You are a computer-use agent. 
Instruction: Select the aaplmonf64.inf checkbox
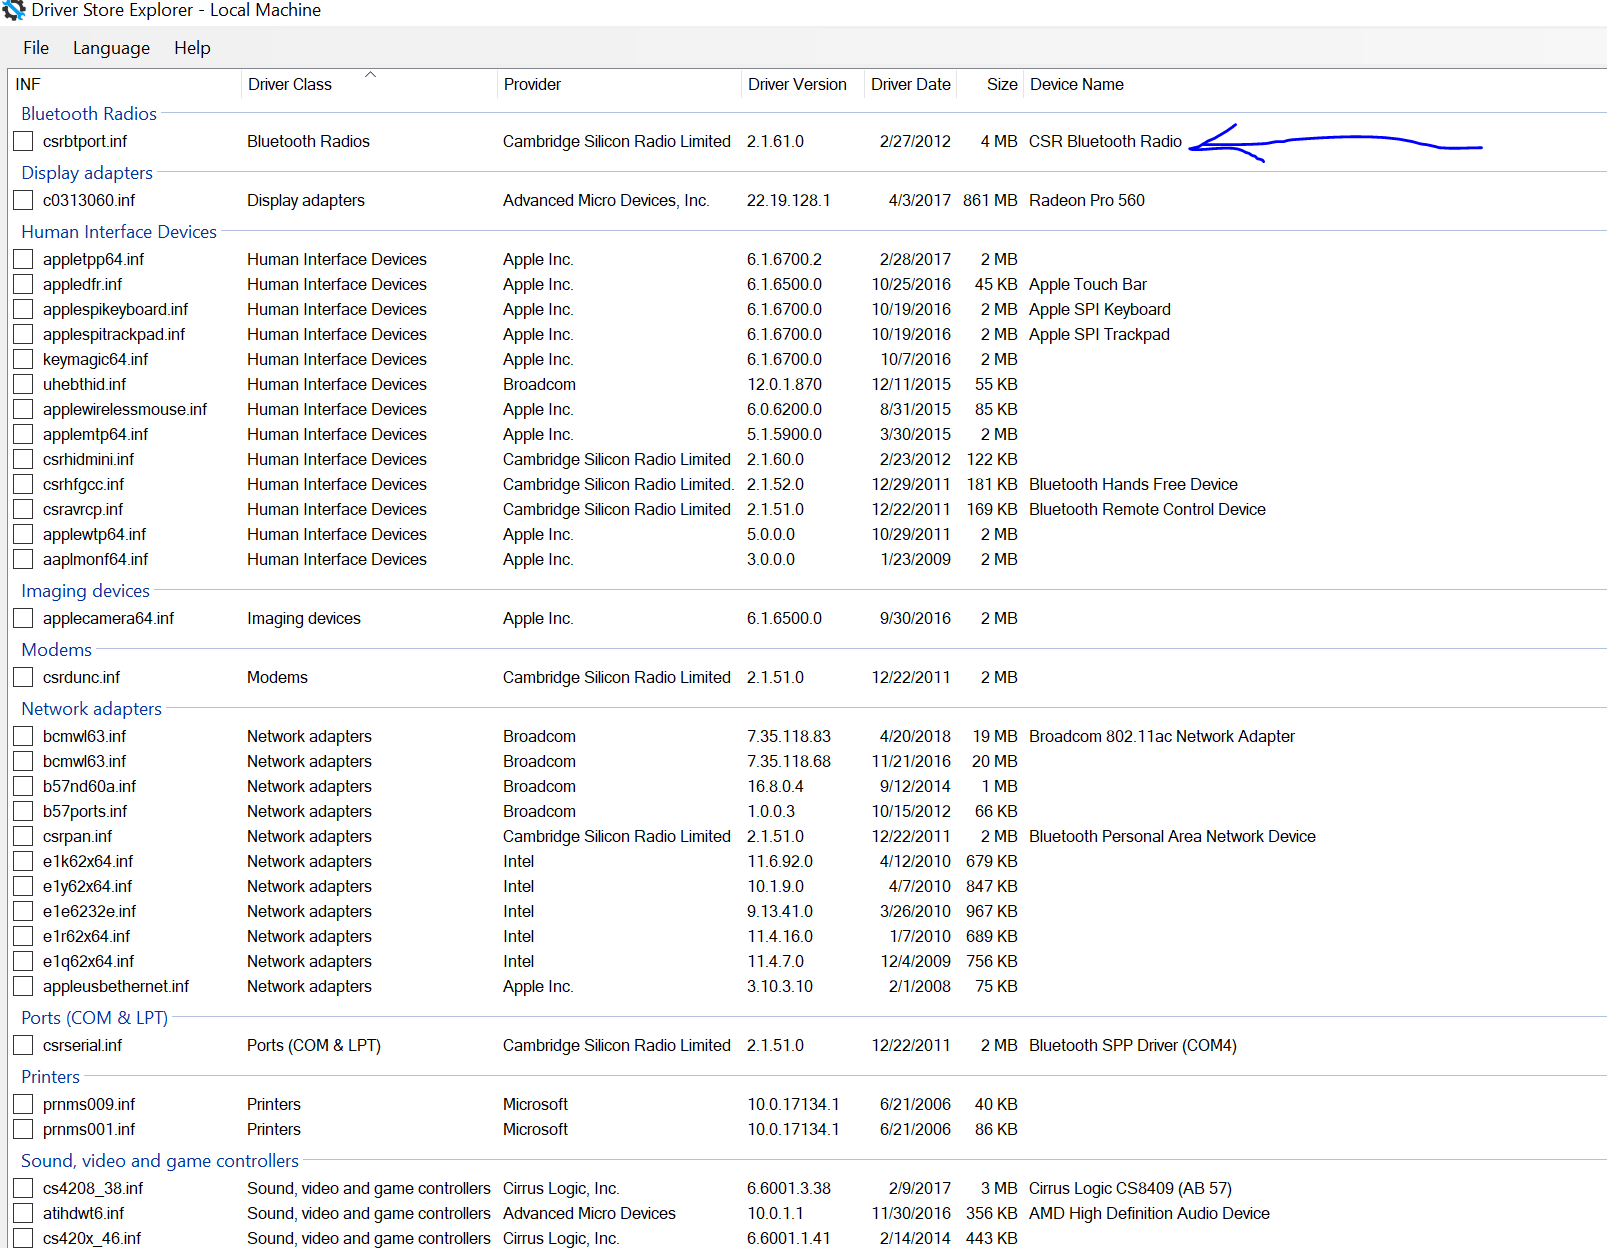(23, 560)
